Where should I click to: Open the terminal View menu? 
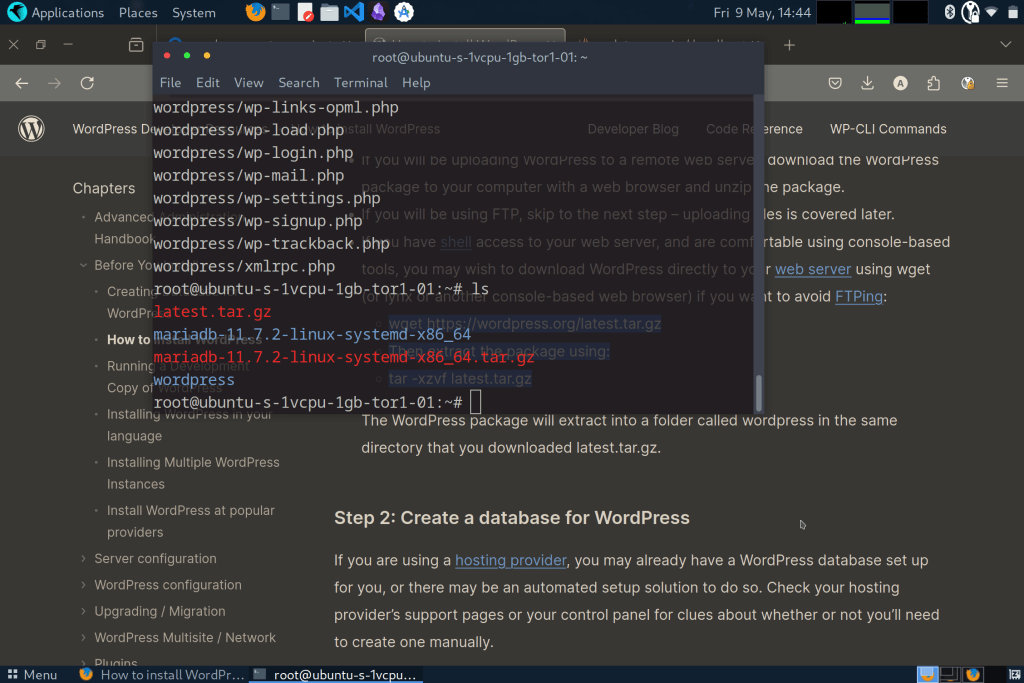point(249,83)
